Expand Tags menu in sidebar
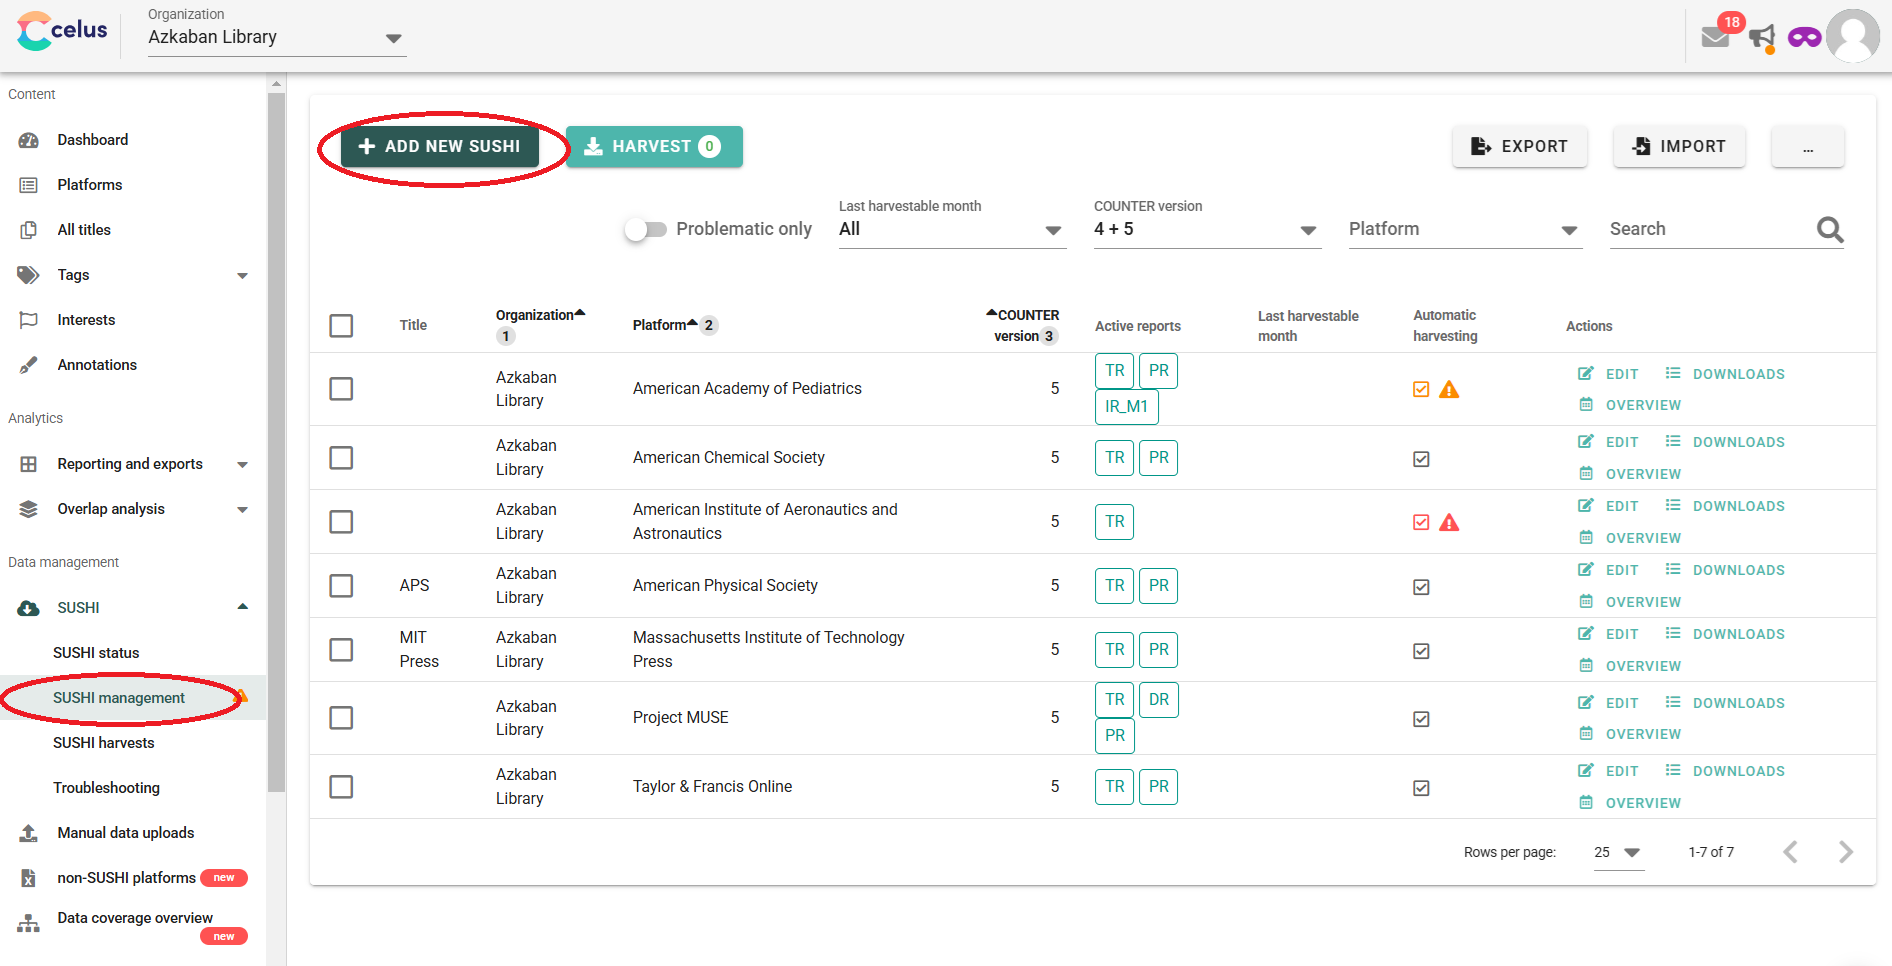This screenshot has width=1892, height=966. (242, 275)
